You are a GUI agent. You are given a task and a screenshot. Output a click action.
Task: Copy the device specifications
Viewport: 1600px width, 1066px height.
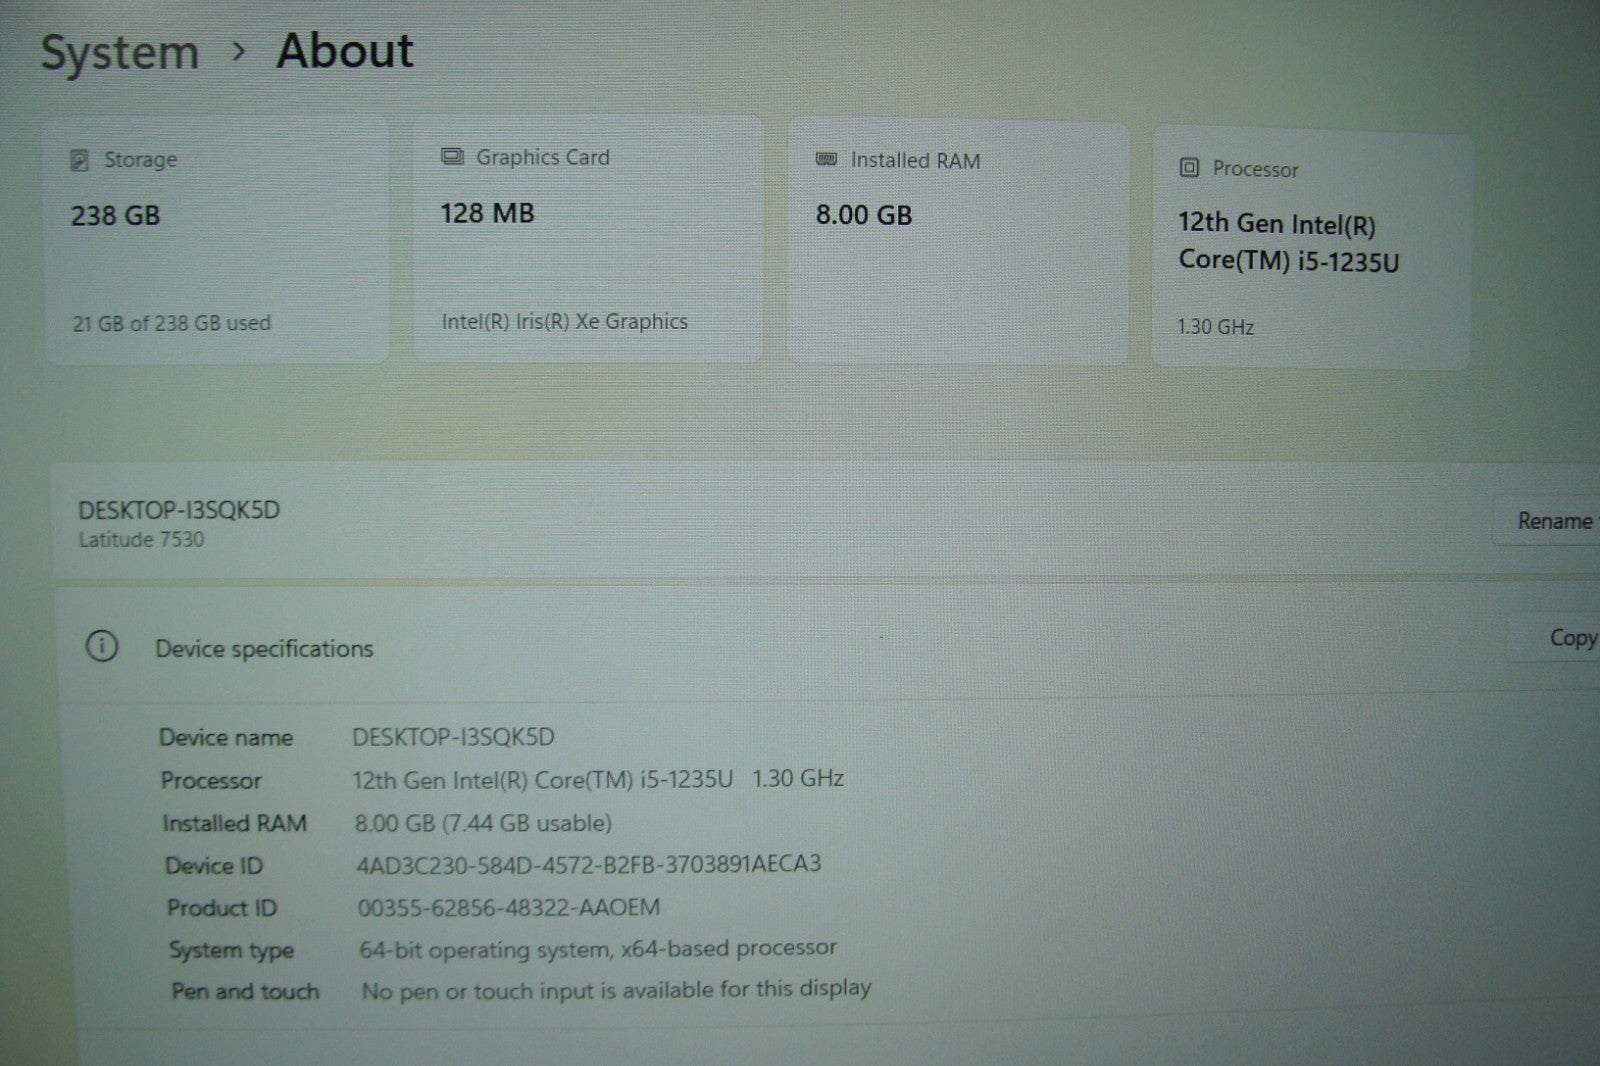(1570, 638)
